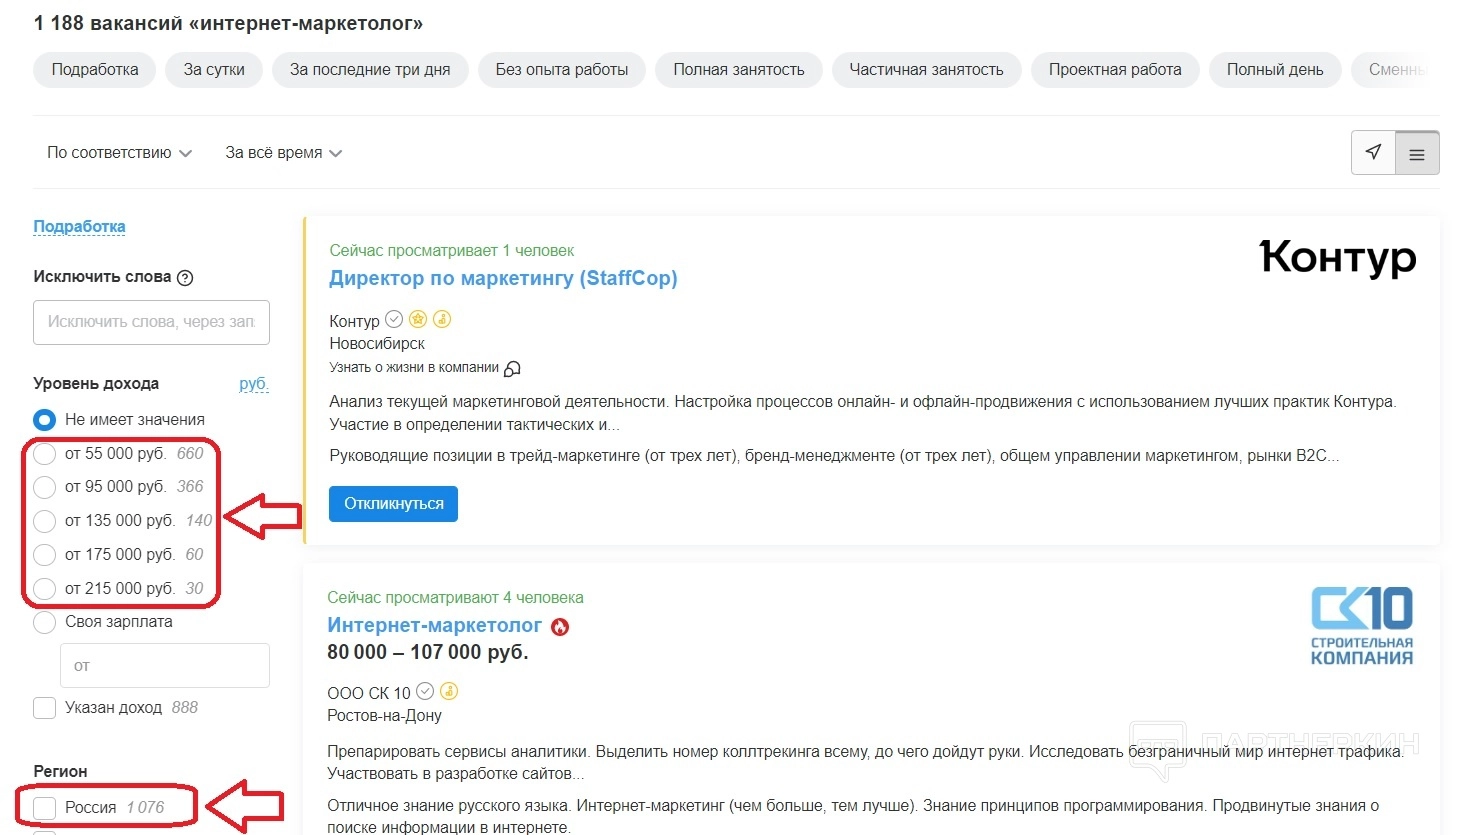Open the Директор по маркетингу (StaffCop) vacancy
The height and width of the screenshot is (835, 1471).
(503, 279)
